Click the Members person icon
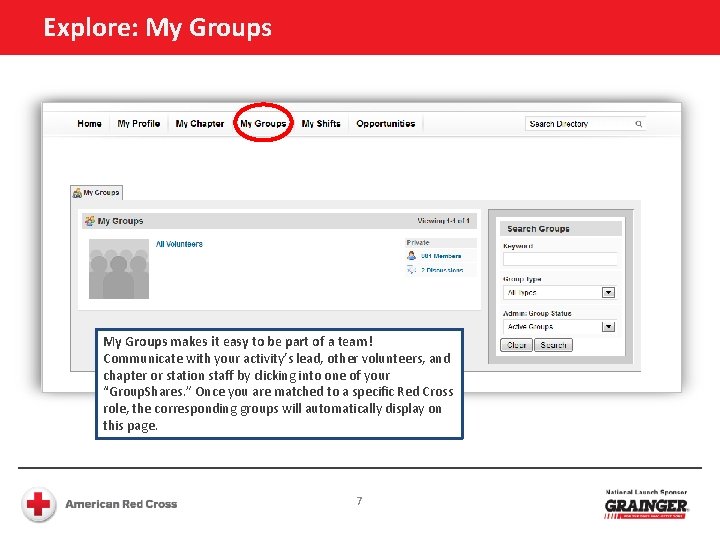The image size is (720, 540). pos(411,256)
